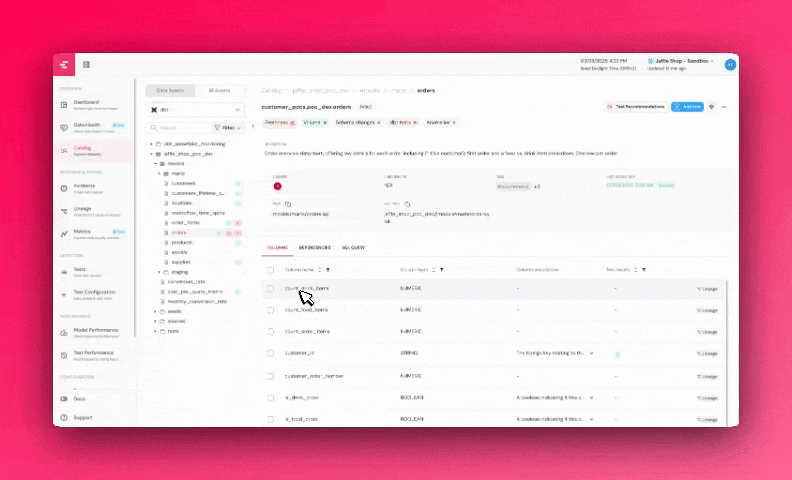
Task: Select customers in the asset tree
Action: click(x=183, y=183)
